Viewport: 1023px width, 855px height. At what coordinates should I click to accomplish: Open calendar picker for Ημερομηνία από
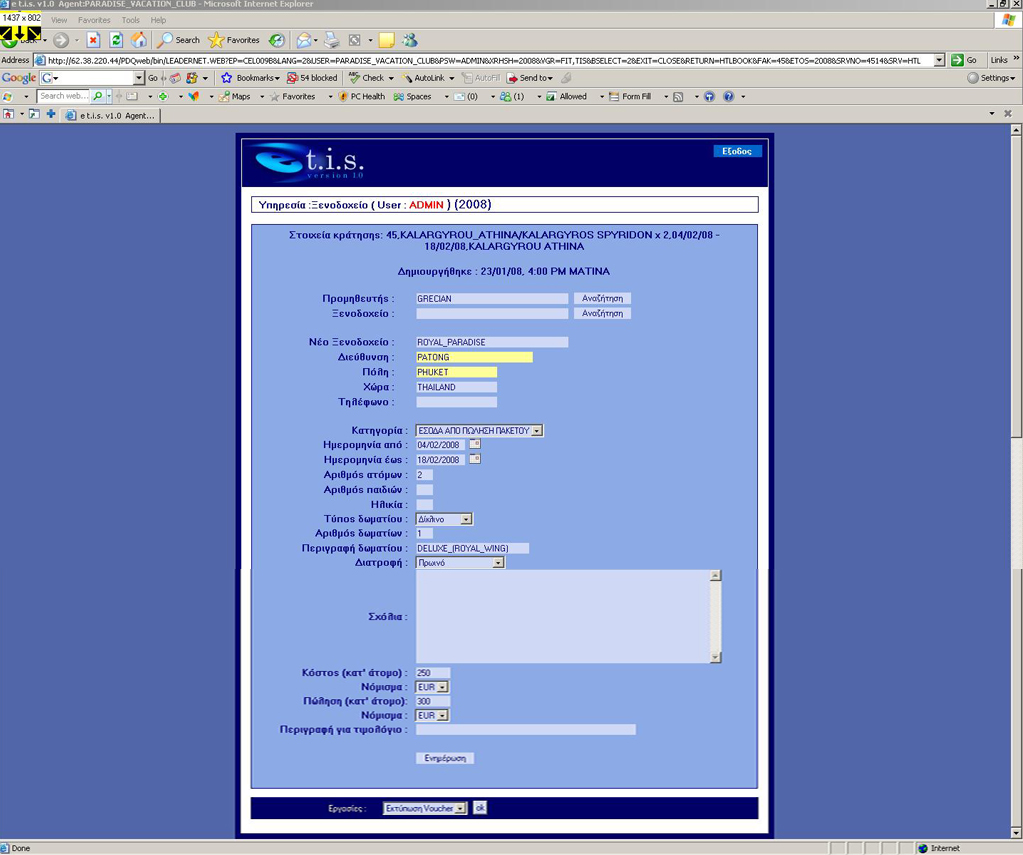pyautogui.click(x=475, y=444)
